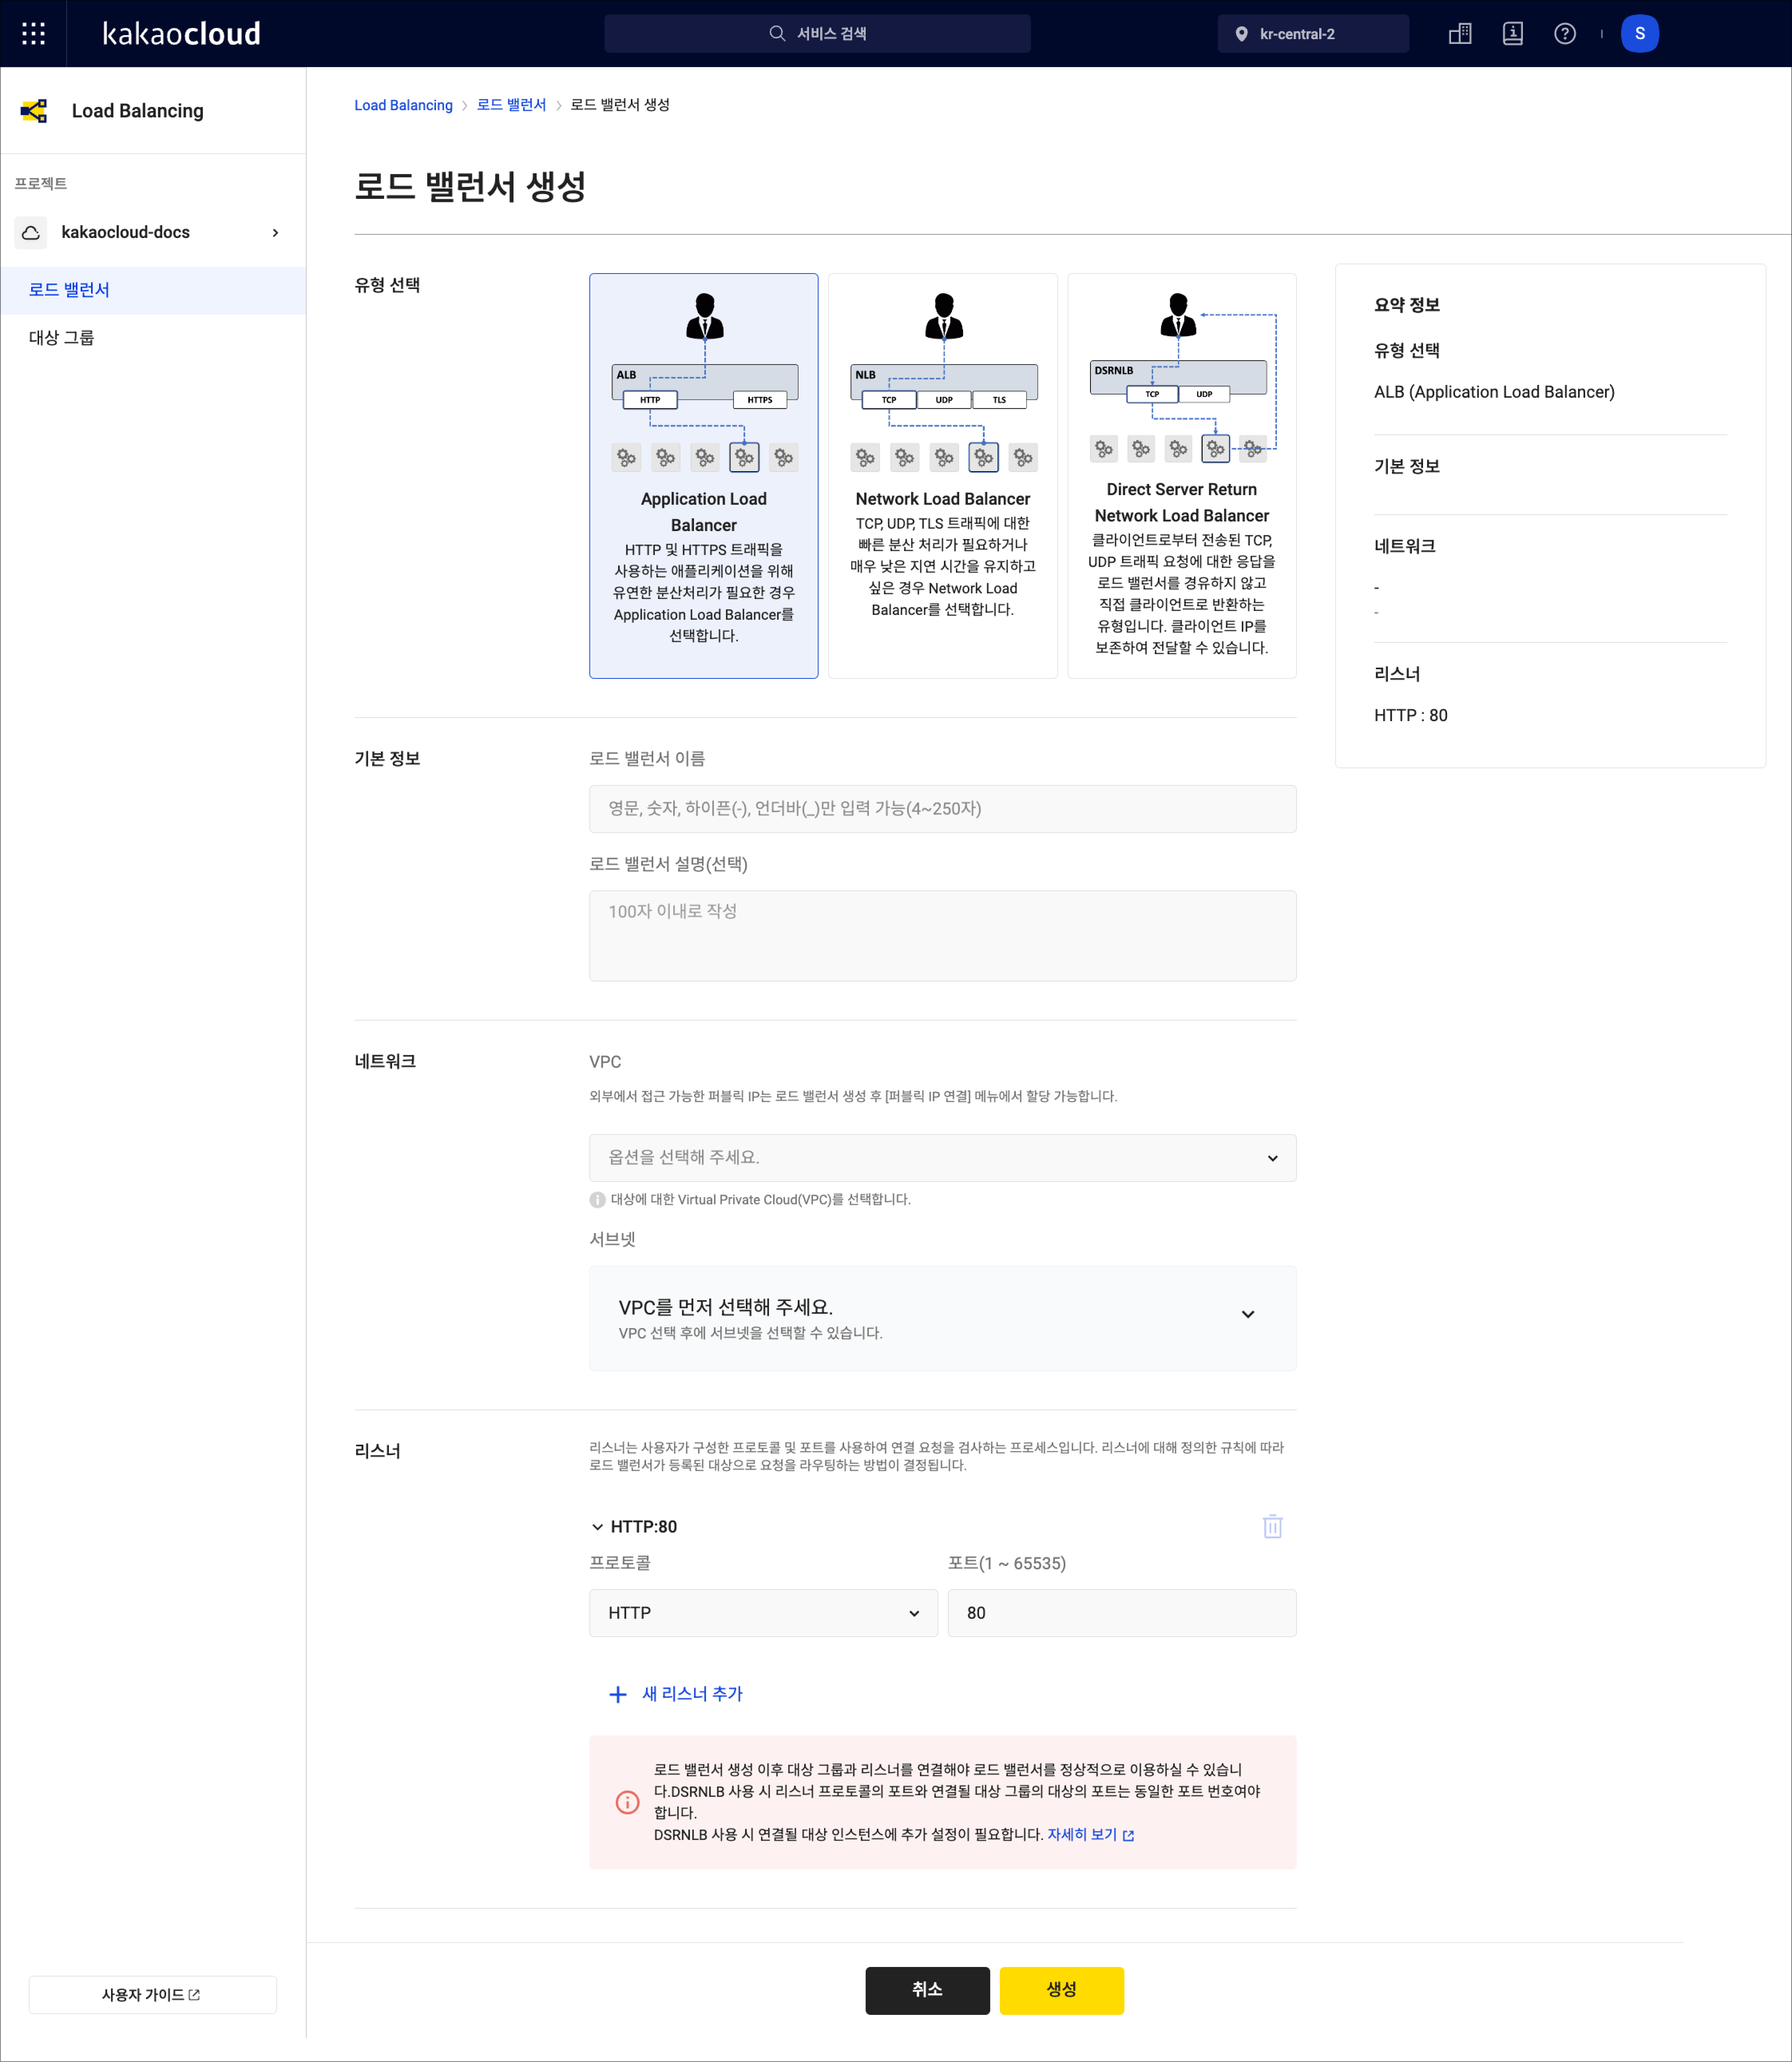This screenshot has height=2062, width=1792.
Task: Click the 로드 밸런서 생성 page title
Action: [x=470, y=186]
